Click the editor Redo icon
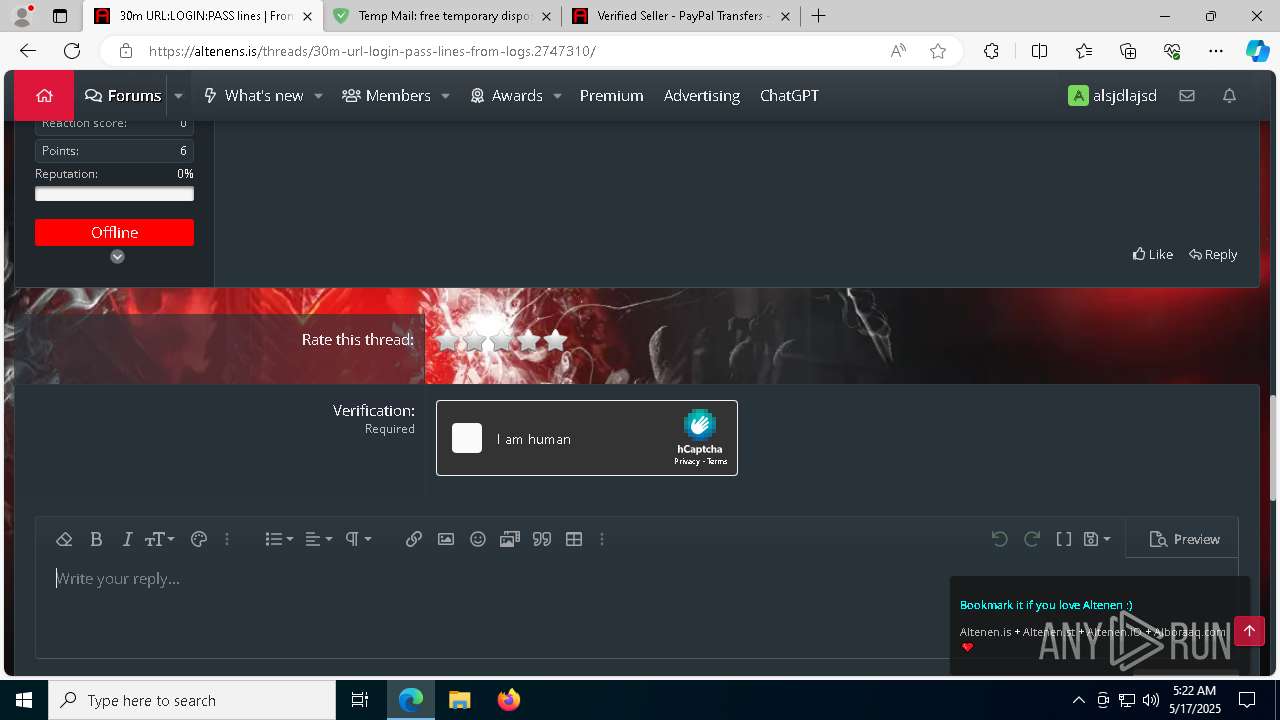Viewport: 1280px width, 720px height. pos(1032,539)
